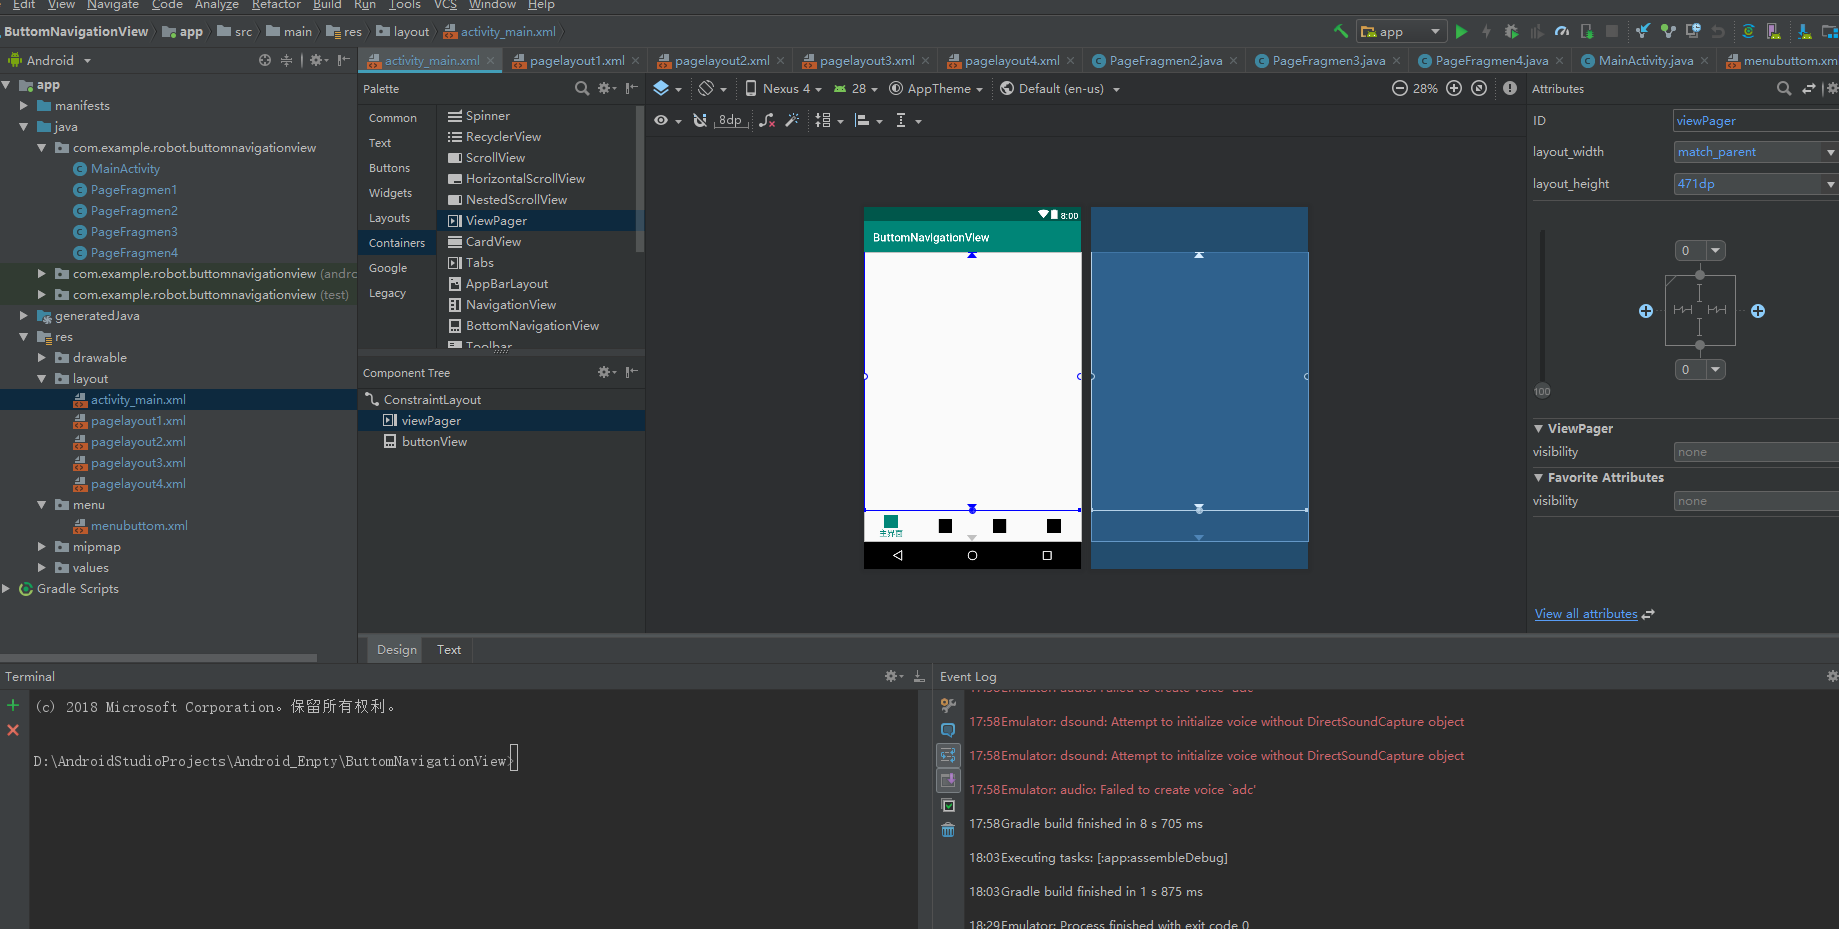Click the Infer Constraints magic wand
The image size is (1839, 929).
792,121
